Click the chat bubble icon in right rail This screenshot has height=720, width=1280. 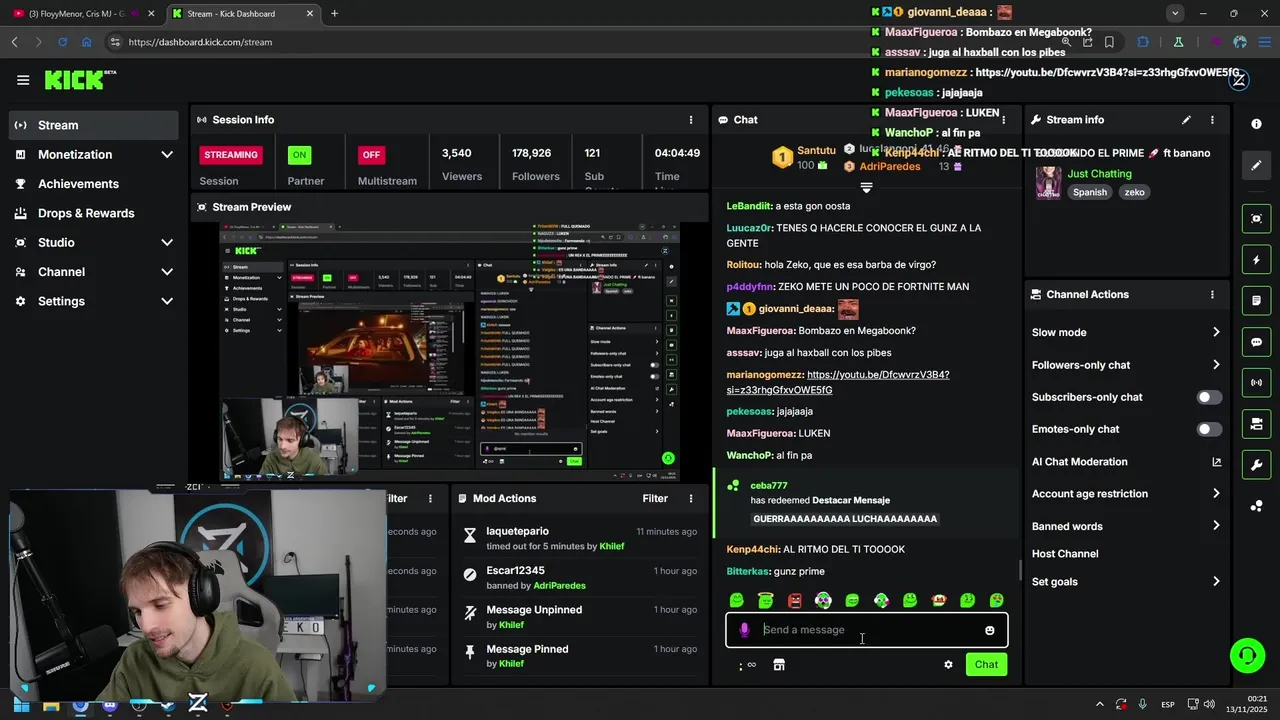[1256, 342]
